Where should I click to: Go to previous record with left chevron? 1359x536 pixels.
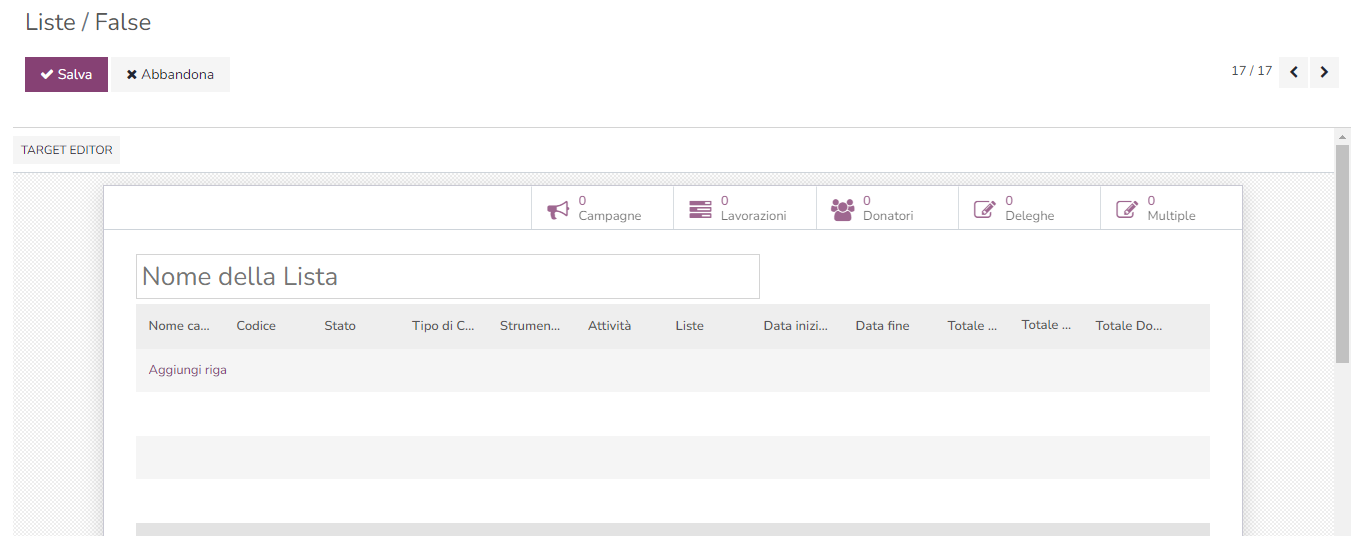[1293, 72]
